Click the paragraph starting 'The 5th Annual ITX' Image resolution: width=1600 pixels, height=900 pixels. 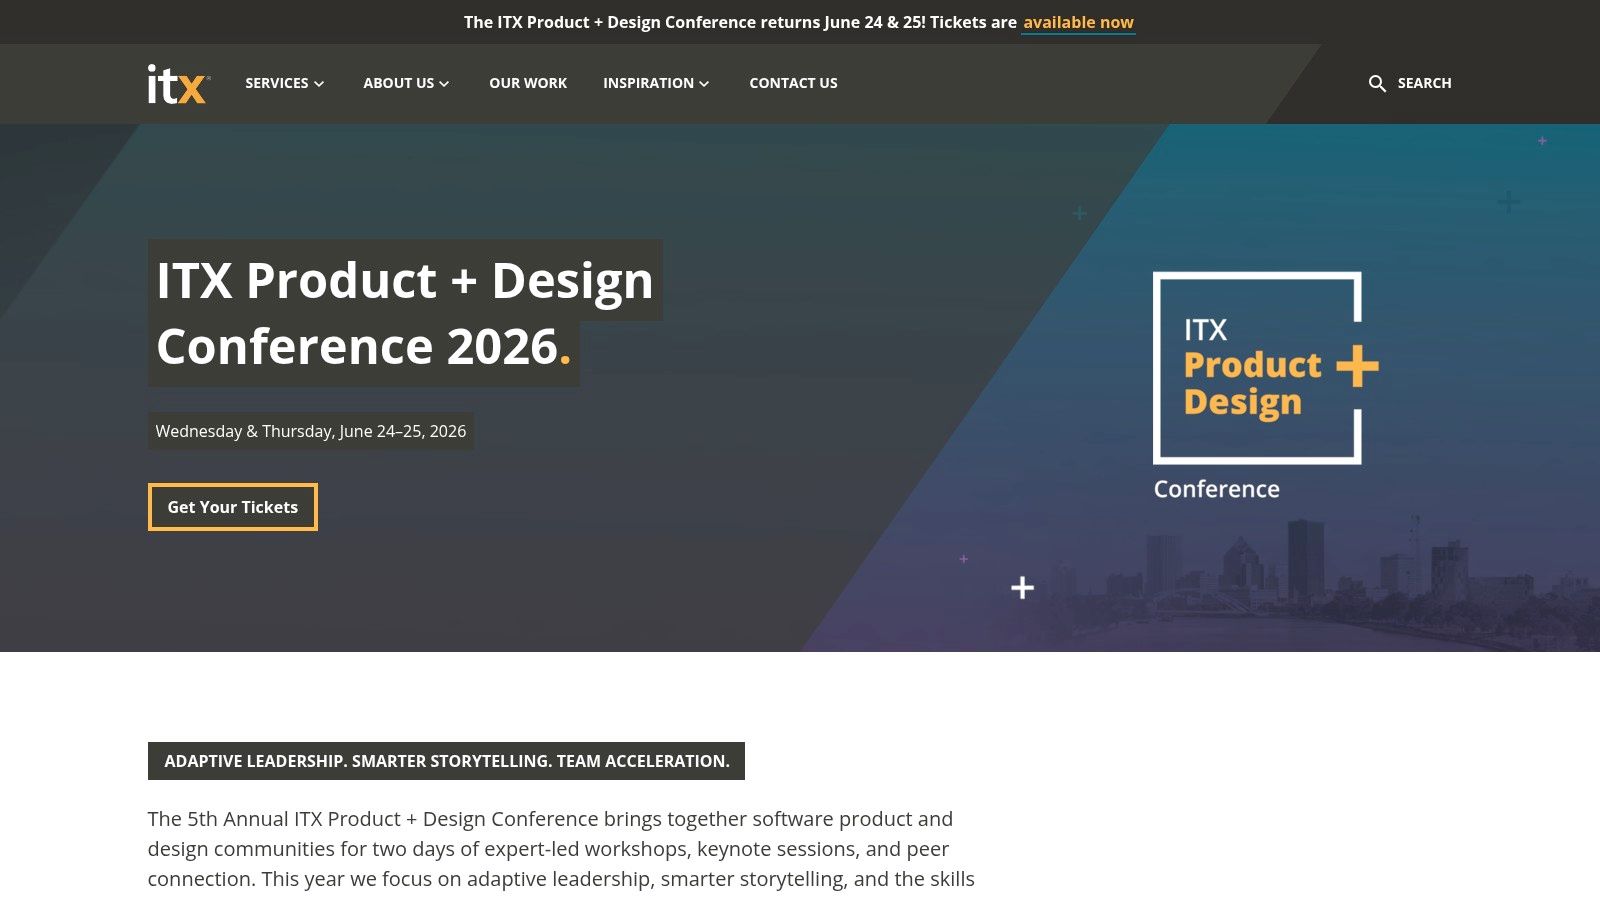[561, 849]
